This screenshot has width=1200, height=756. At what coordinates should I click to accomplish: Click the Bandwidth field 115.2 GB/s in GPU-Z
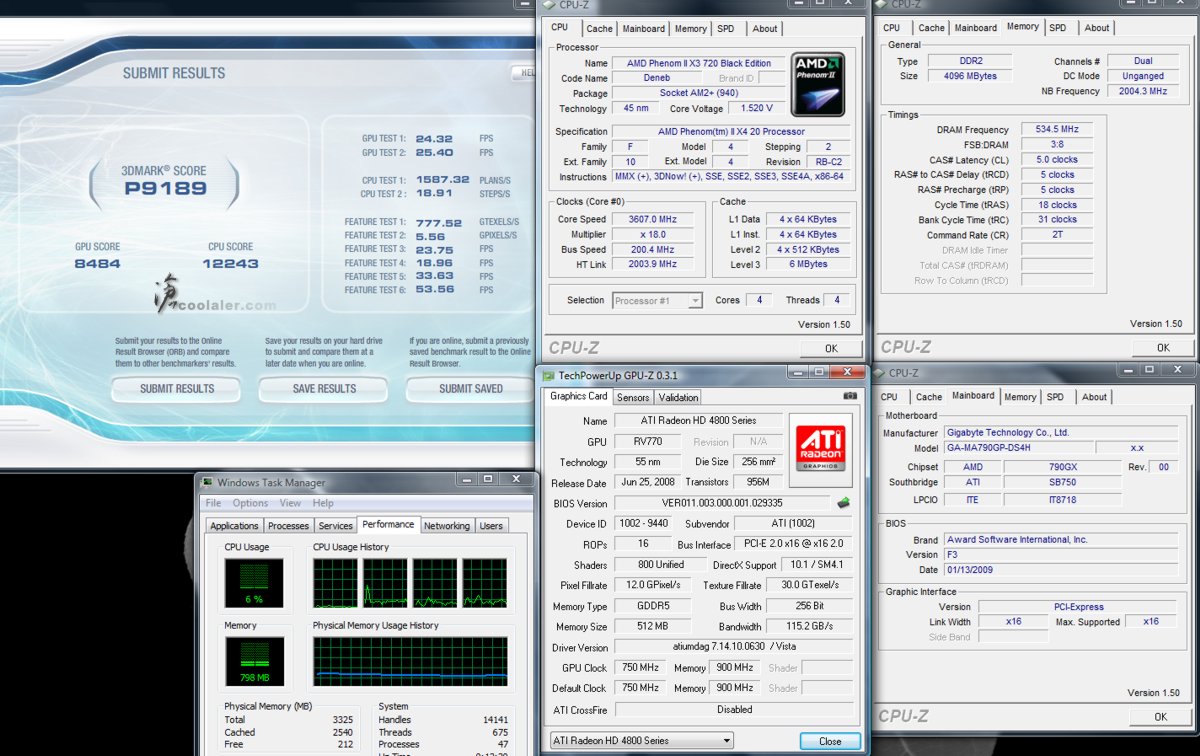811,627
